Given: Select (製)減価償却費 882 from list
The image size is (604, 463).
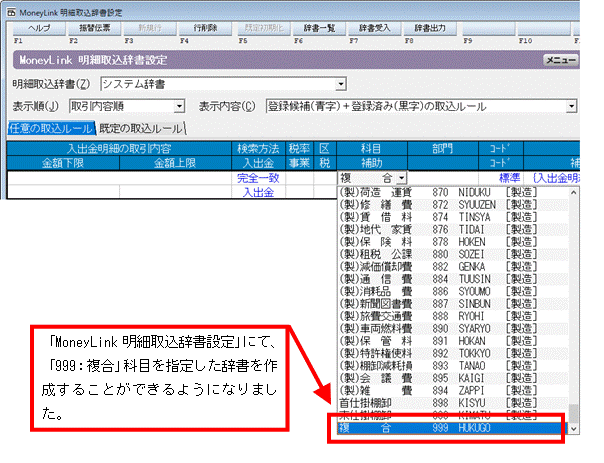Looking at the screenshot, I should (453, 267).
